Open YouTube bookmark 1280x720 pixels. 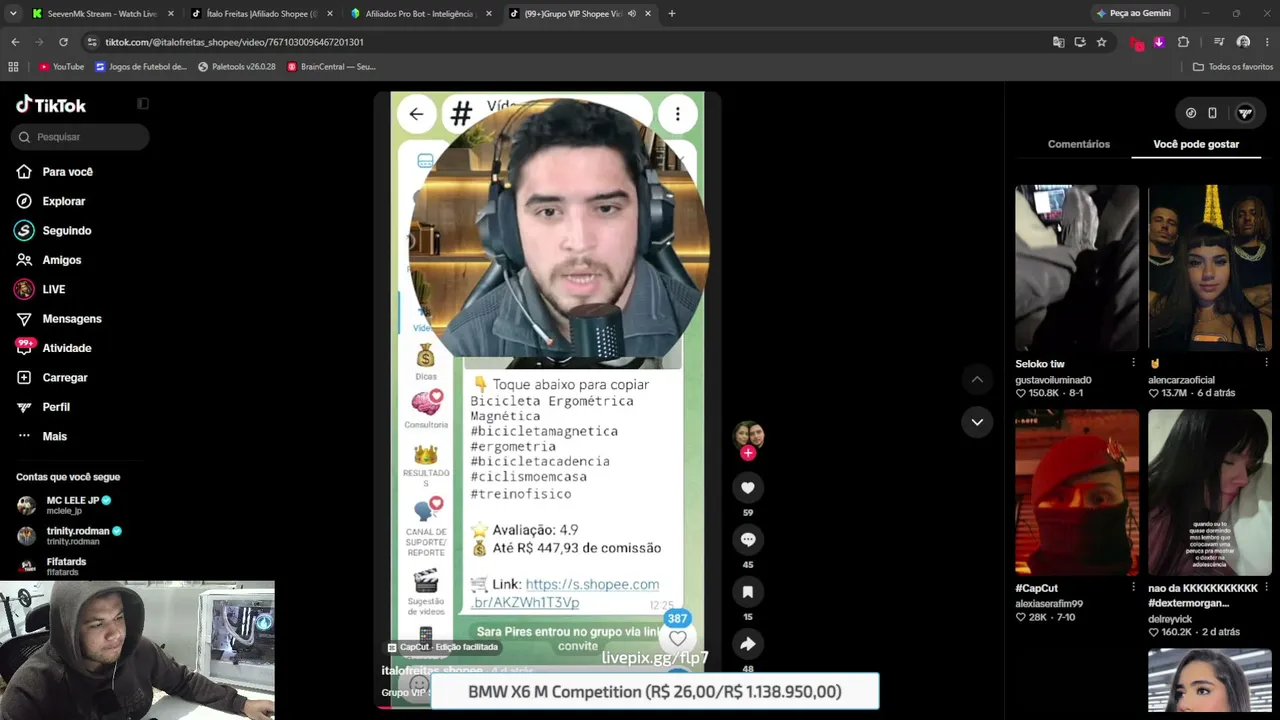coord(61,67)
